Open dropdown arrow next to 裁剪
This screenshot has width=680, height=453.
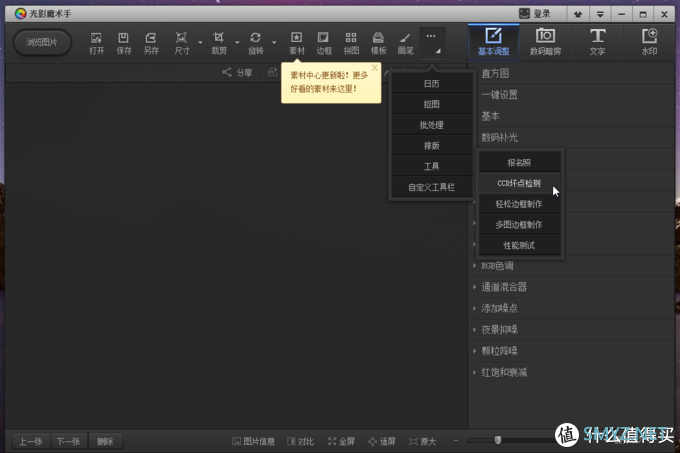(237, 42)
